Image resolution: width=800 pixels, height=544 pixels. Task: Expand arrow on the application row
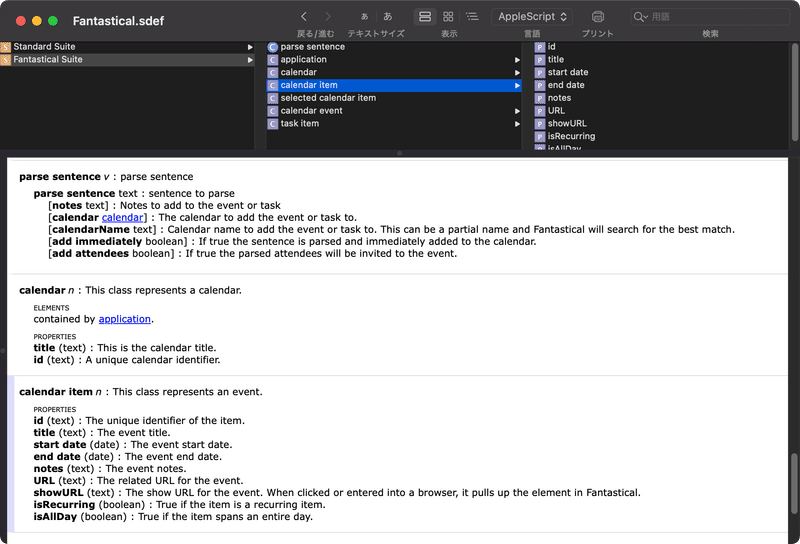pos(517,60)
